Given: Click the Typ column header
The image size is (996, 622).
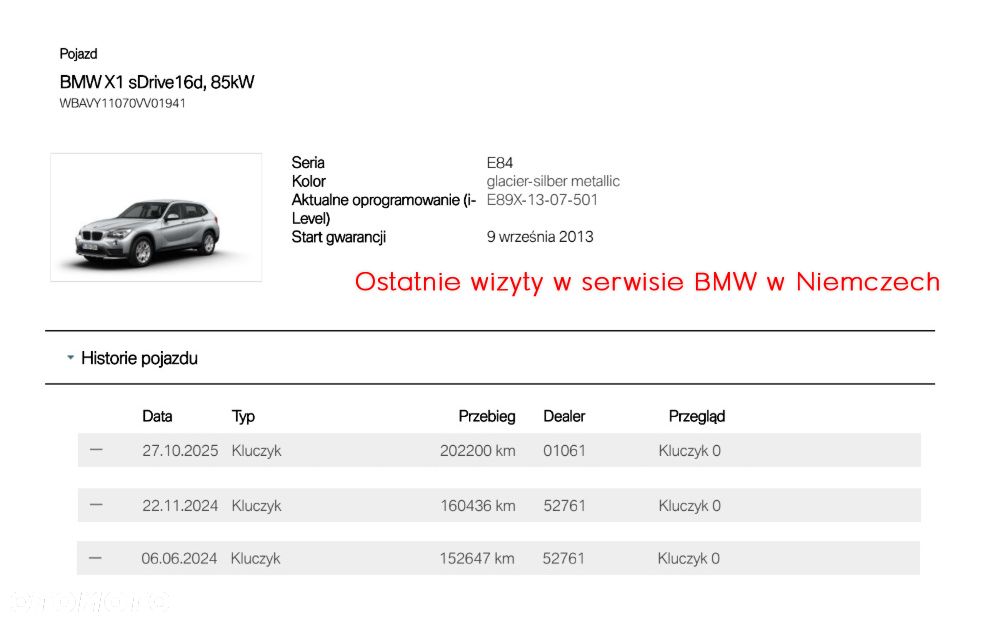Looking at the screenshot, I should coord(243,416).
